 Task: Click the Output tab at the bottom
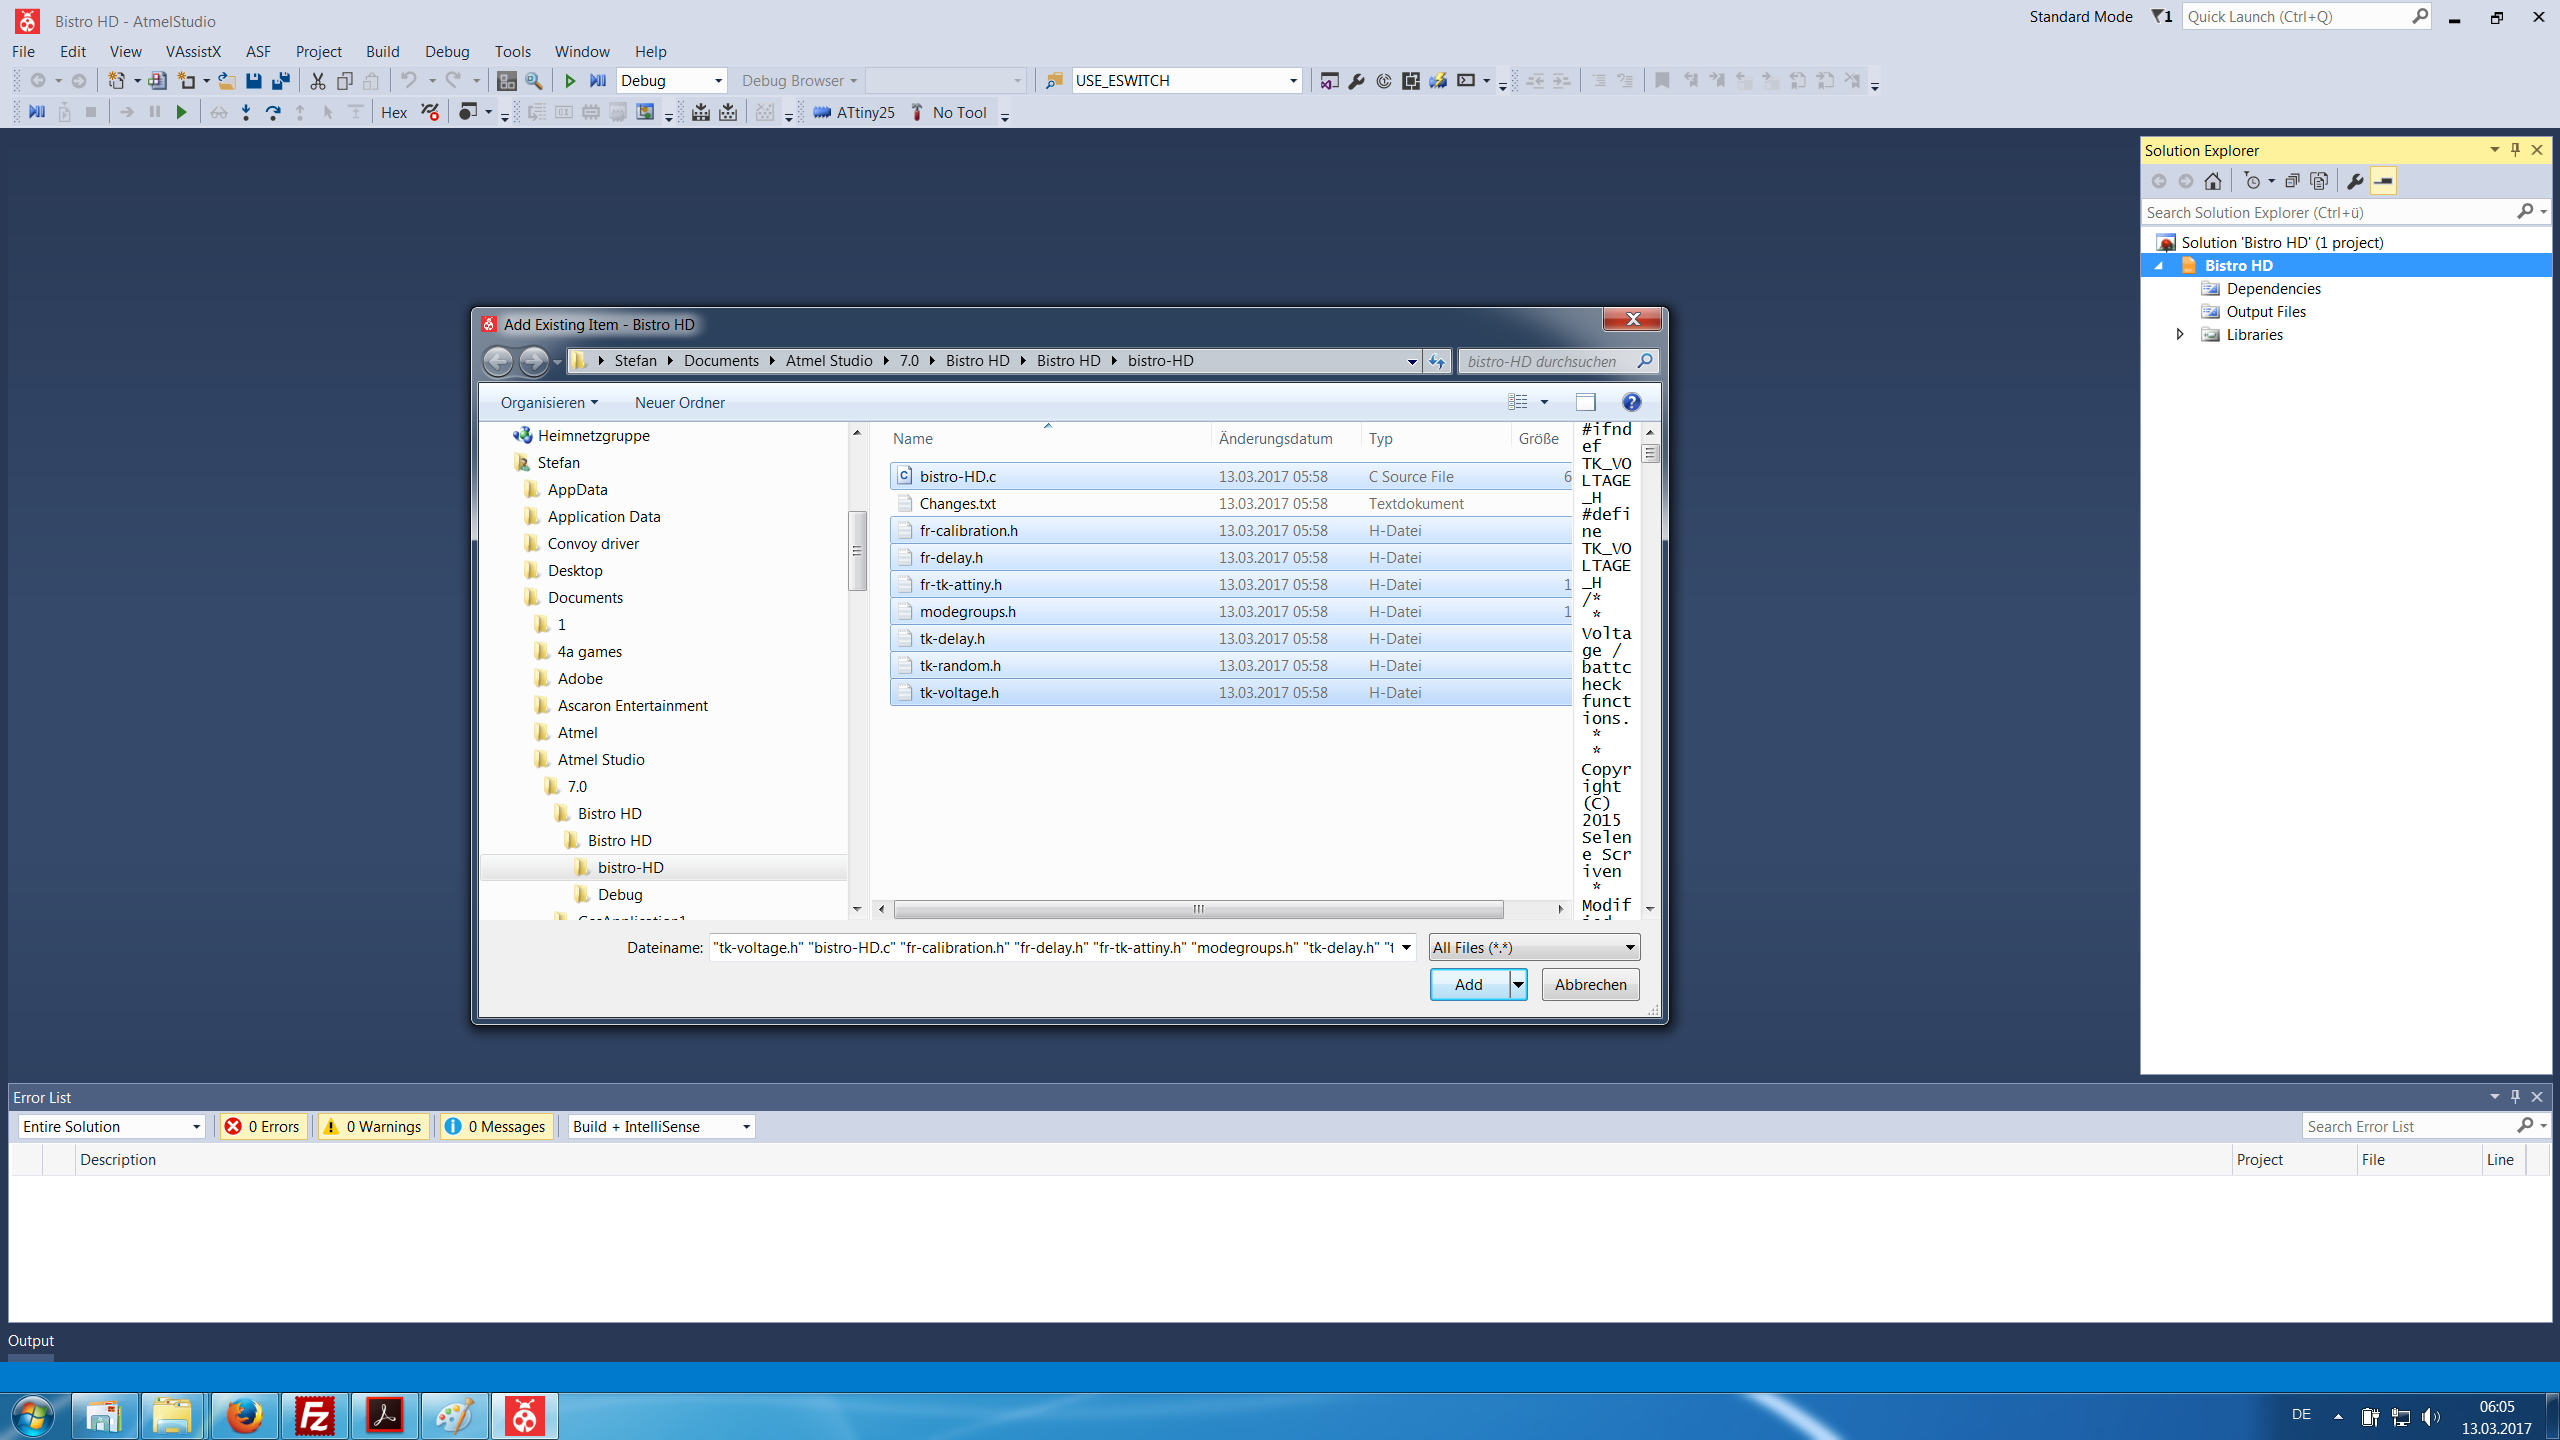31,1341
